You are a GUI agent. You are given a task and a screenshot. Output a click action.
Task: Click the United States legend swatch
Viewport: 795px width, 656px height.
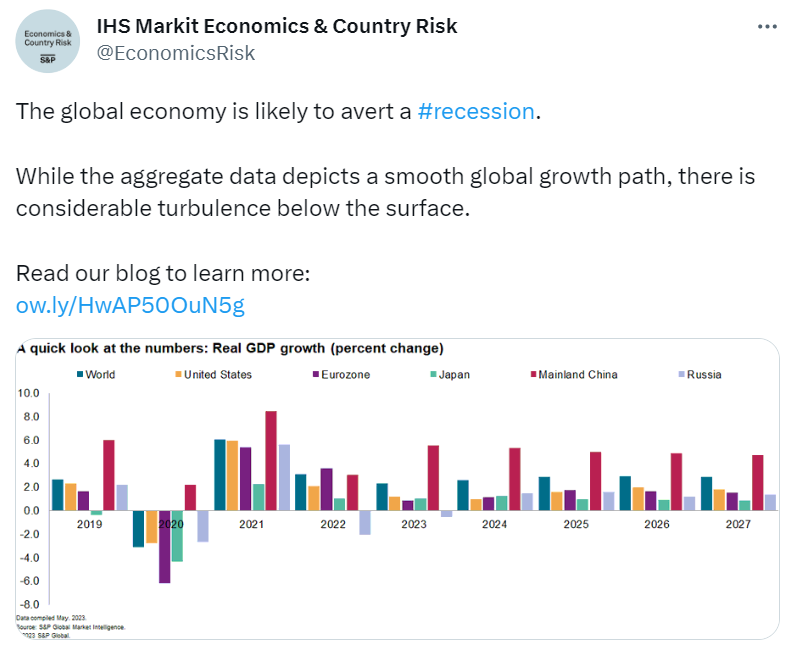tap(179, 375)
